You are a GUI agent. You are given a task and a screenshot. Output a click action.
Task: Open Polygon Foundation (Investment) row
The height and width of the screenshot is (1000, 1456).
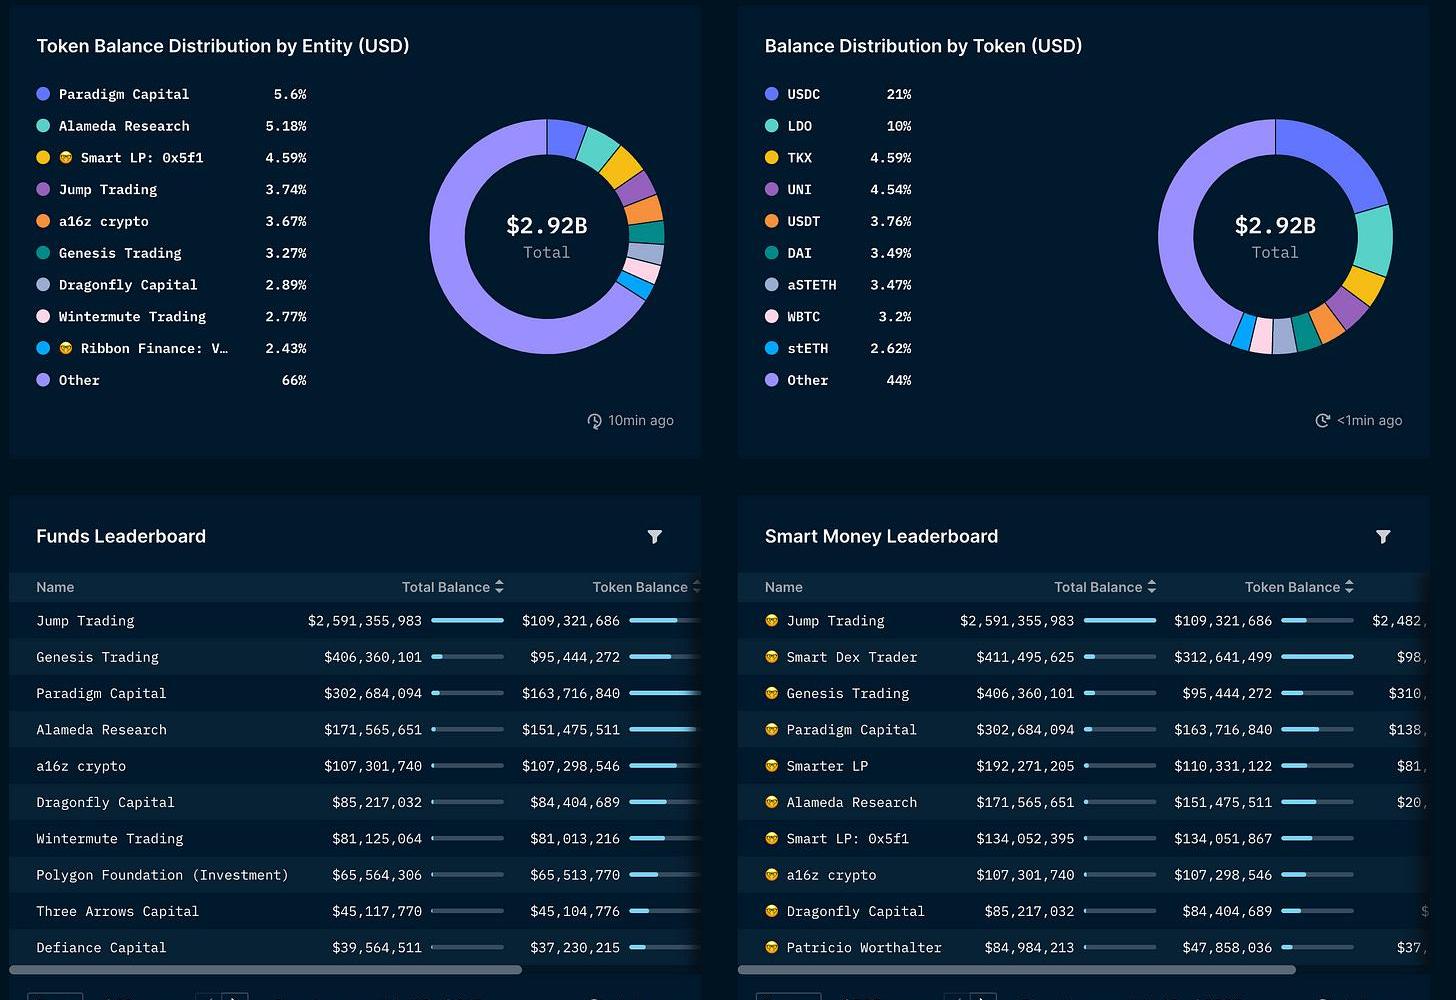355,875
